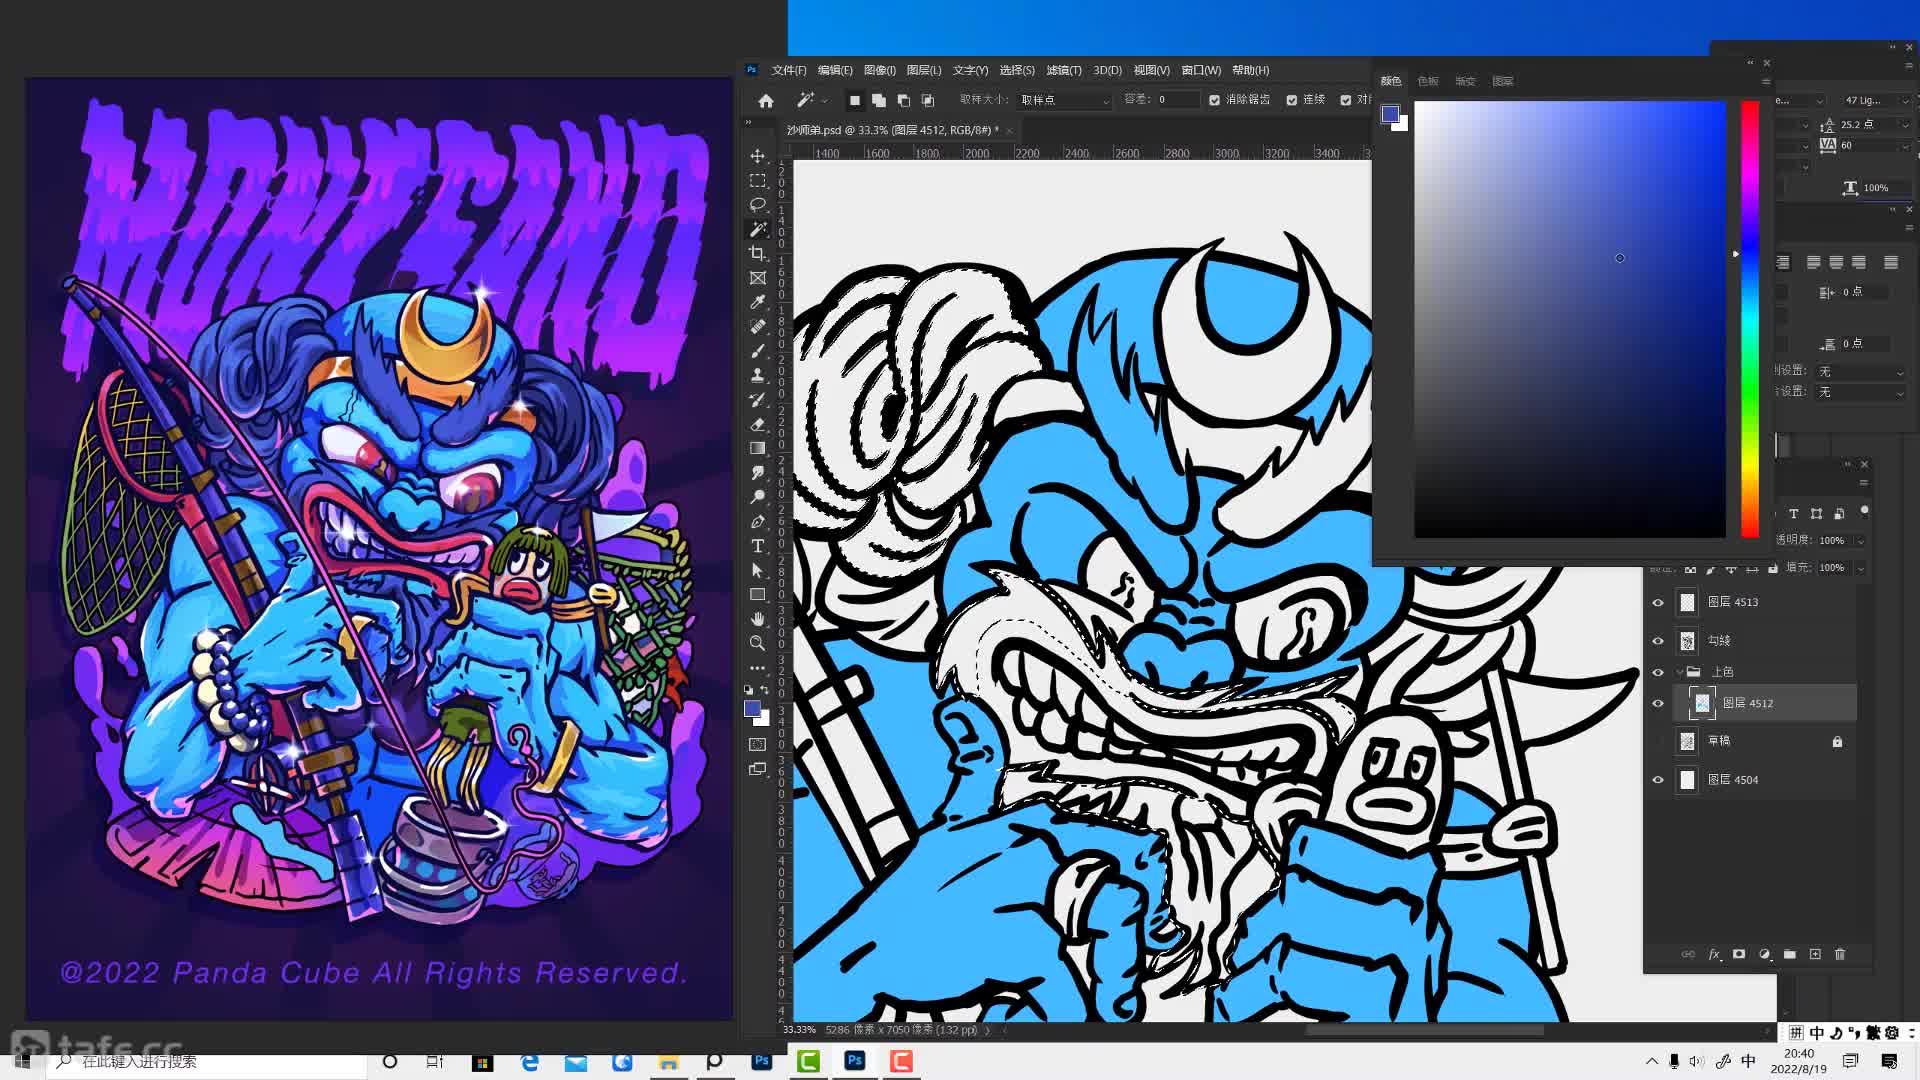The height and width of the screenshot is (1080, 1920).
Task: Open the 窗口(W) menu
Action: click(1201, 70)
